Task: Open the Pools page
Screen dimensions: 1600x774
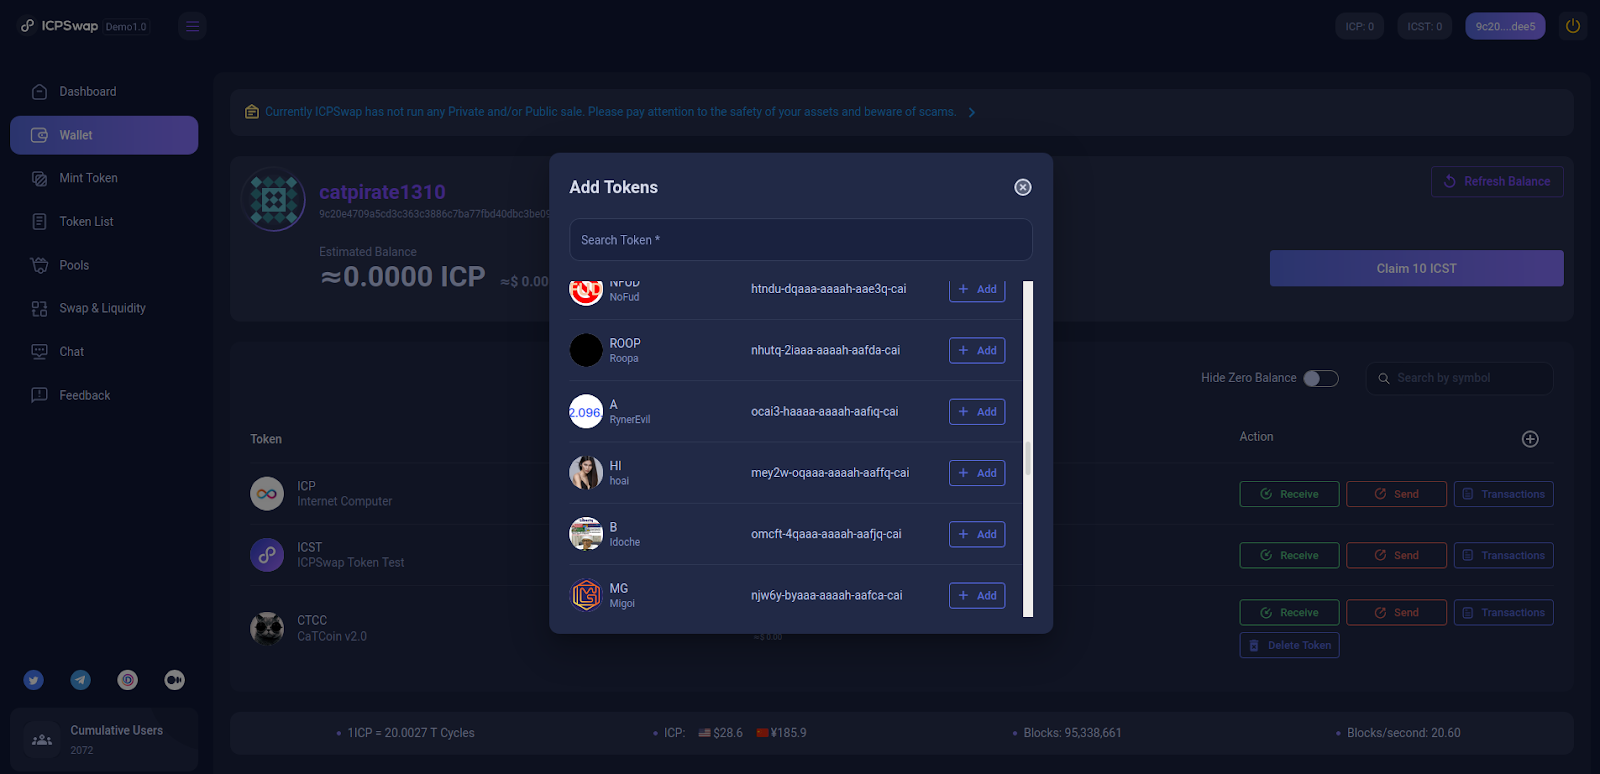Action: tap(104, 265)
